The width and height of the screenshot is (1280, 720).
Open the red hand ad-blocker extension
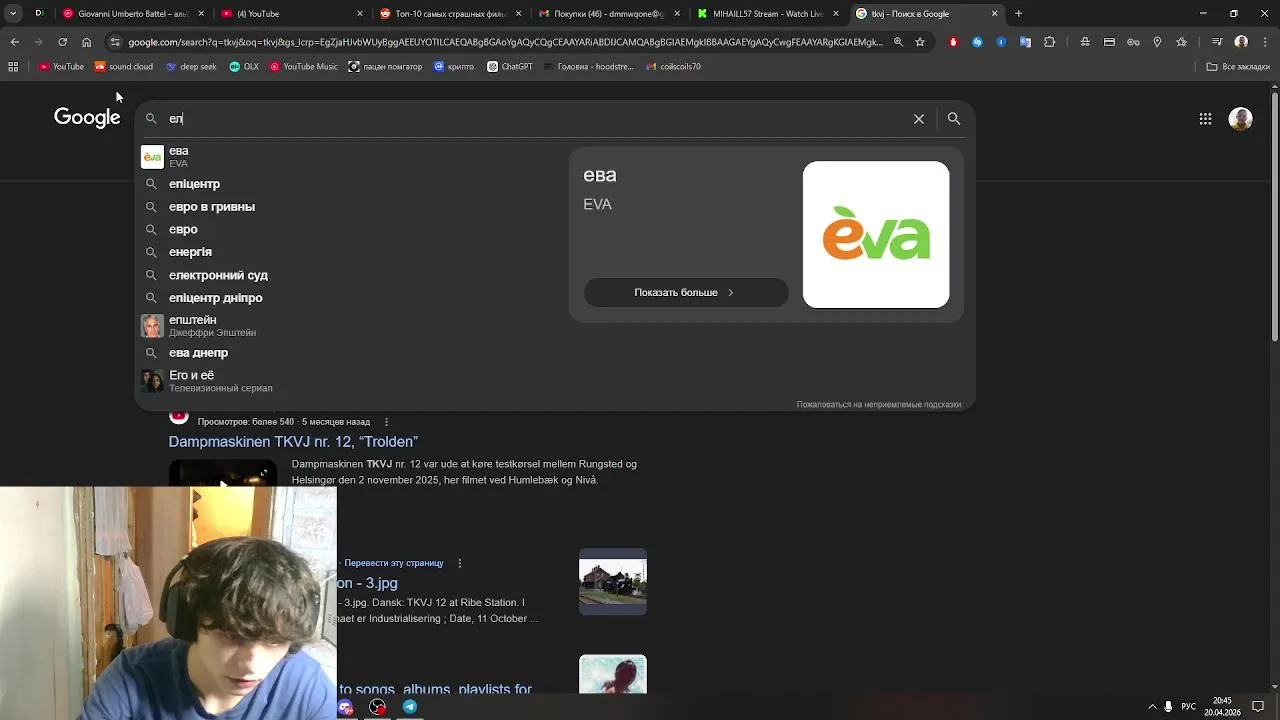coord(953,42)
